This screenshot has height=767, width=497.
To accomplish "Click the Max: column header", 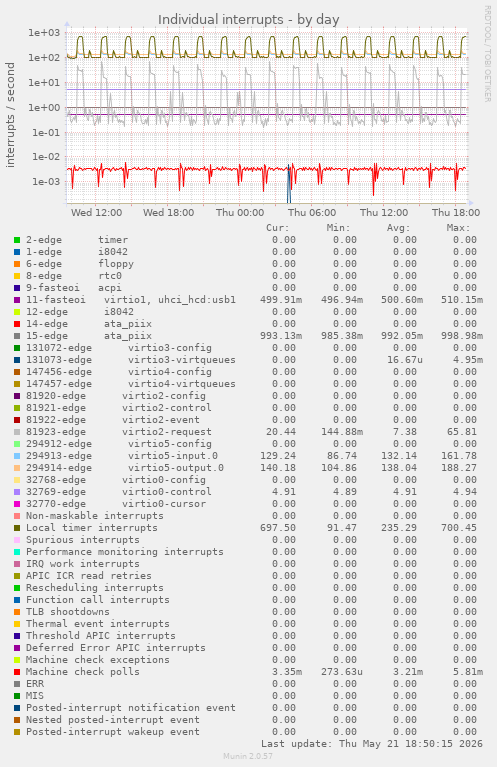I will pyautogui.click(x=458, y=228).
